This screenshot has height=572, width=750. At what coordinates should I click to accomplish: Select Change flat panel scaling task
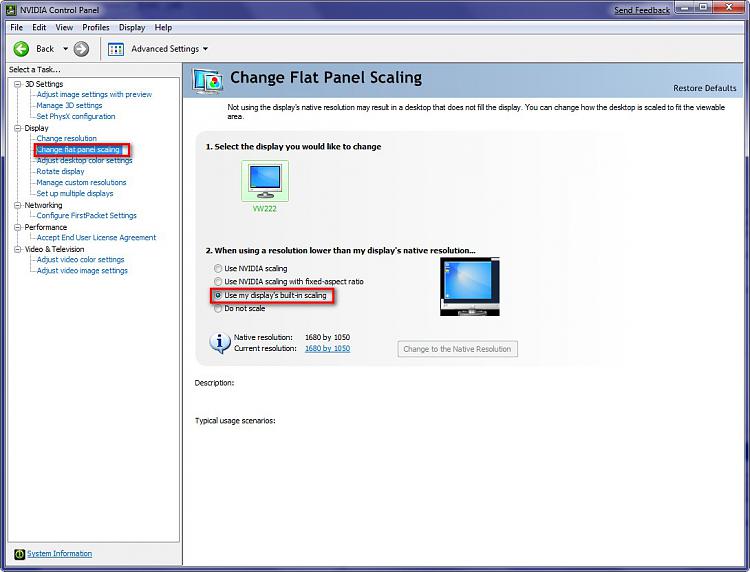point(78,150)
